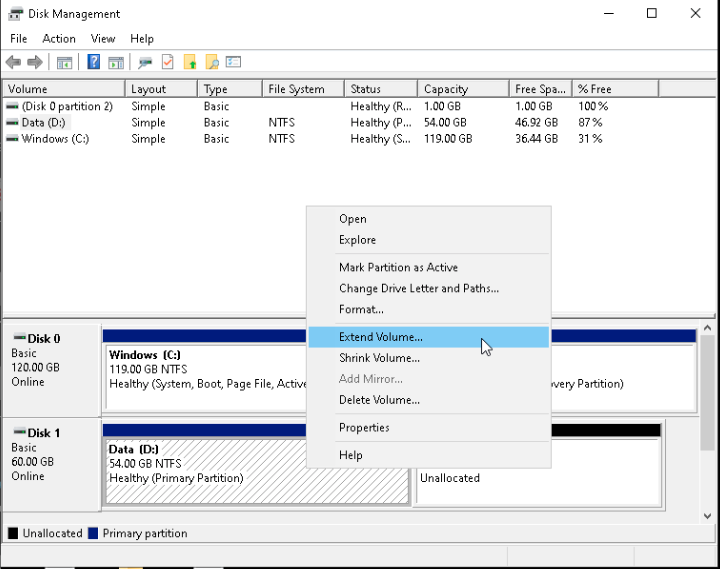Image resolution: width=720 pixels, height=569 pixels.
Task: Click folder with magnifier toolbar icon
Action: point(212,62)
